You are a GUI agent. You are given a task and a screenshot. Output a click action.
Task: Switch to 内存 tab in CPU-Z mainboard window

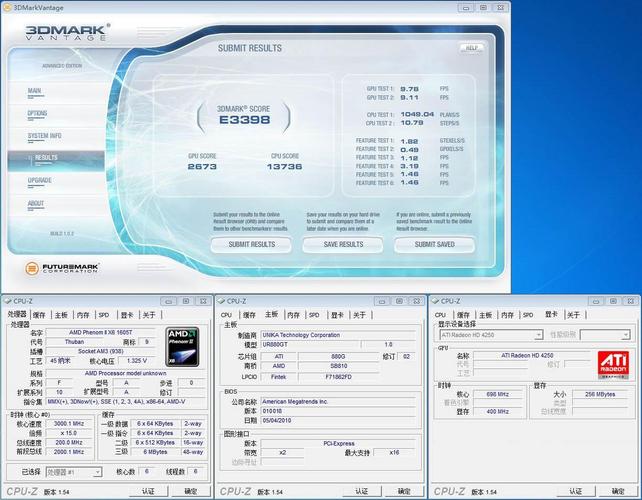point(294,314)
